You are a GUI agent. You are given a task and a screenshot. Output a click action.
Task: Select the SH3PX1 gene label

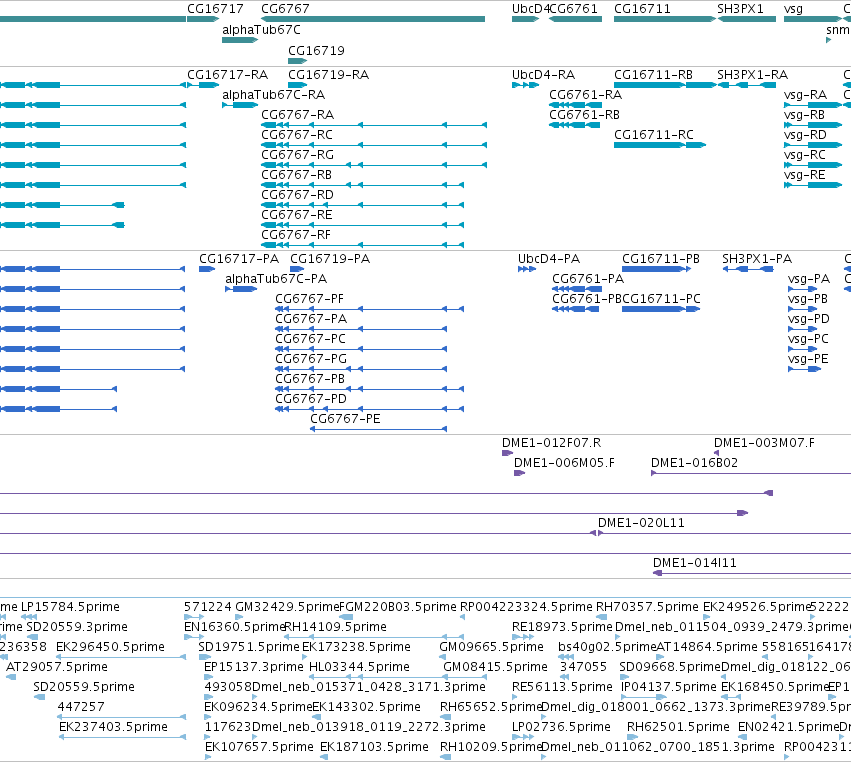[740, 9]
